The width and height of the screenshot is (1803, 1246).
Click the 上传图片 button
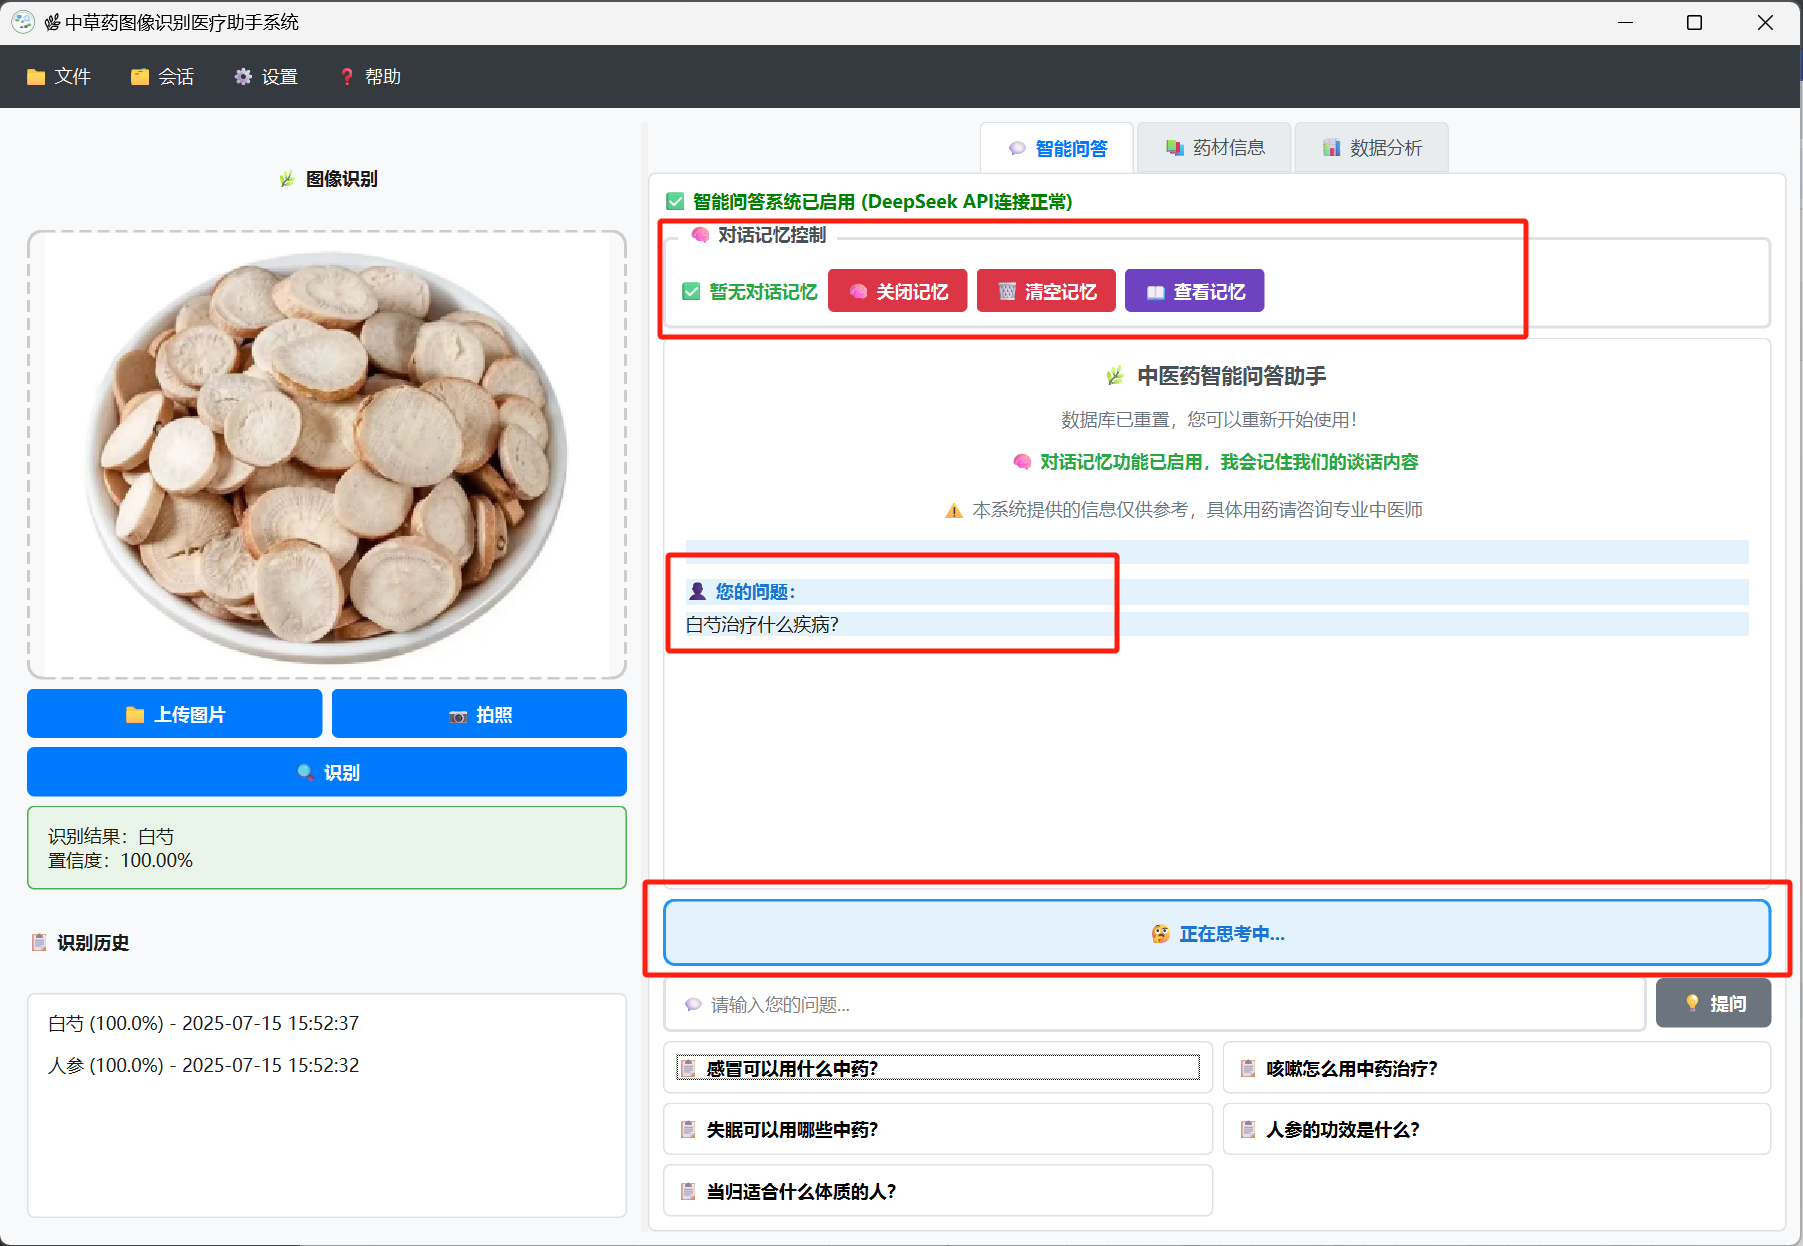175,714
